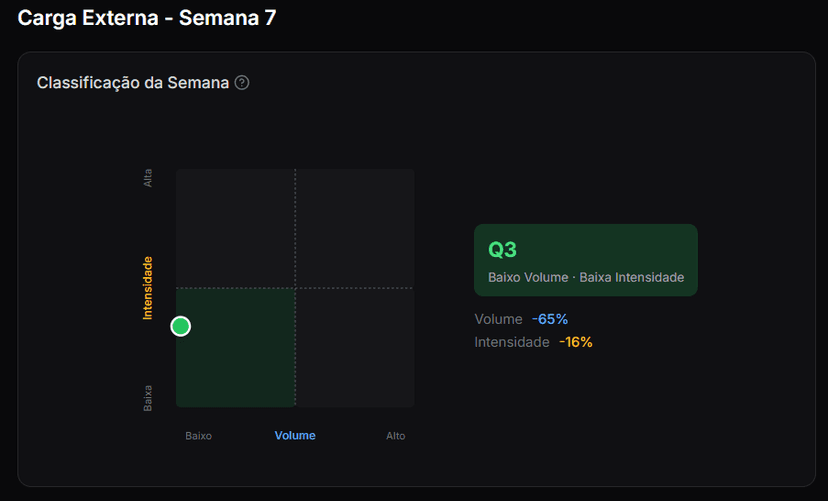Screen dimensions: 828x501
Task: Click the Alta label on the vertical axis
Action: (148, 179)
